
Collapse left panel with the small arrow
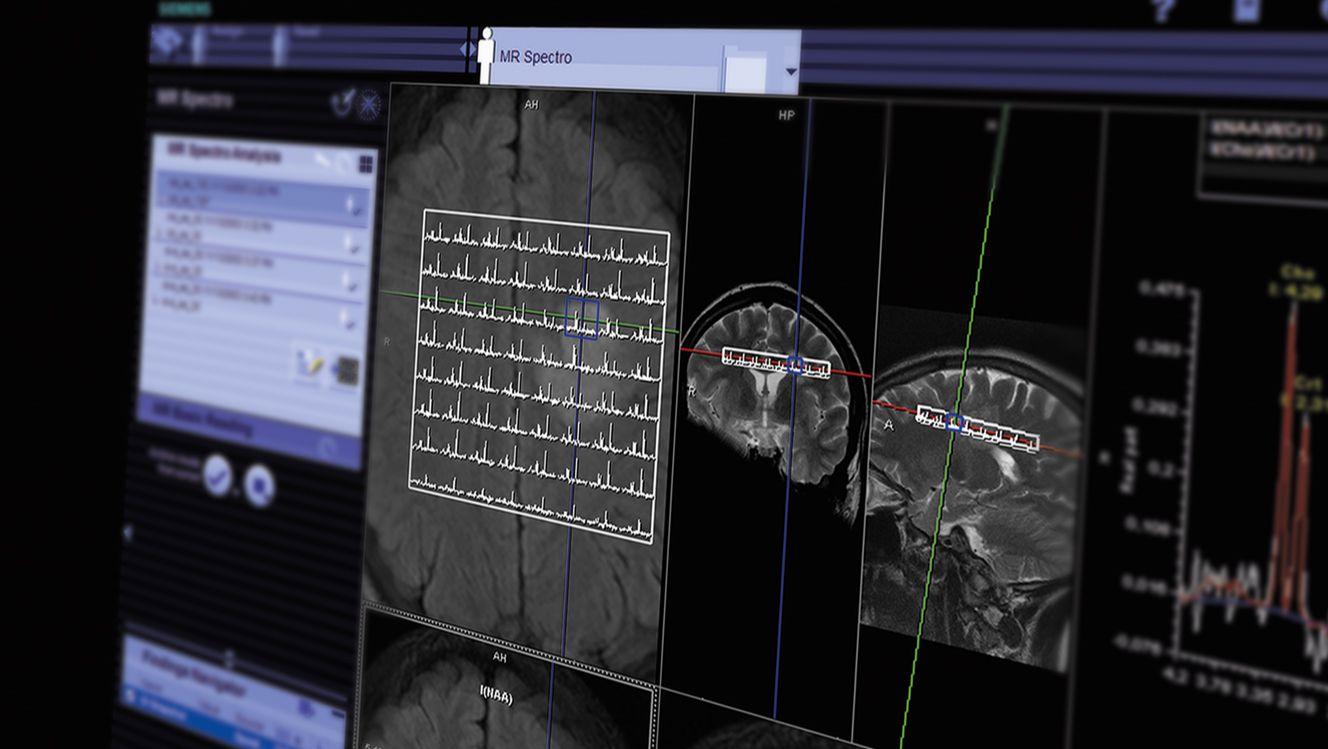click(x=127, y=533)
